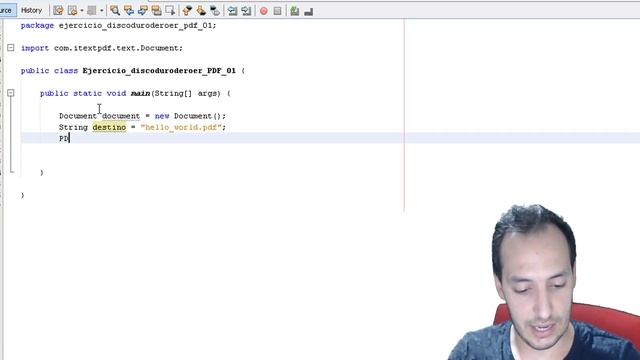The height and width of the screenshot is (360, 640).
Task: Click Find Selection magnifier icon
Action: coord(115,11)
